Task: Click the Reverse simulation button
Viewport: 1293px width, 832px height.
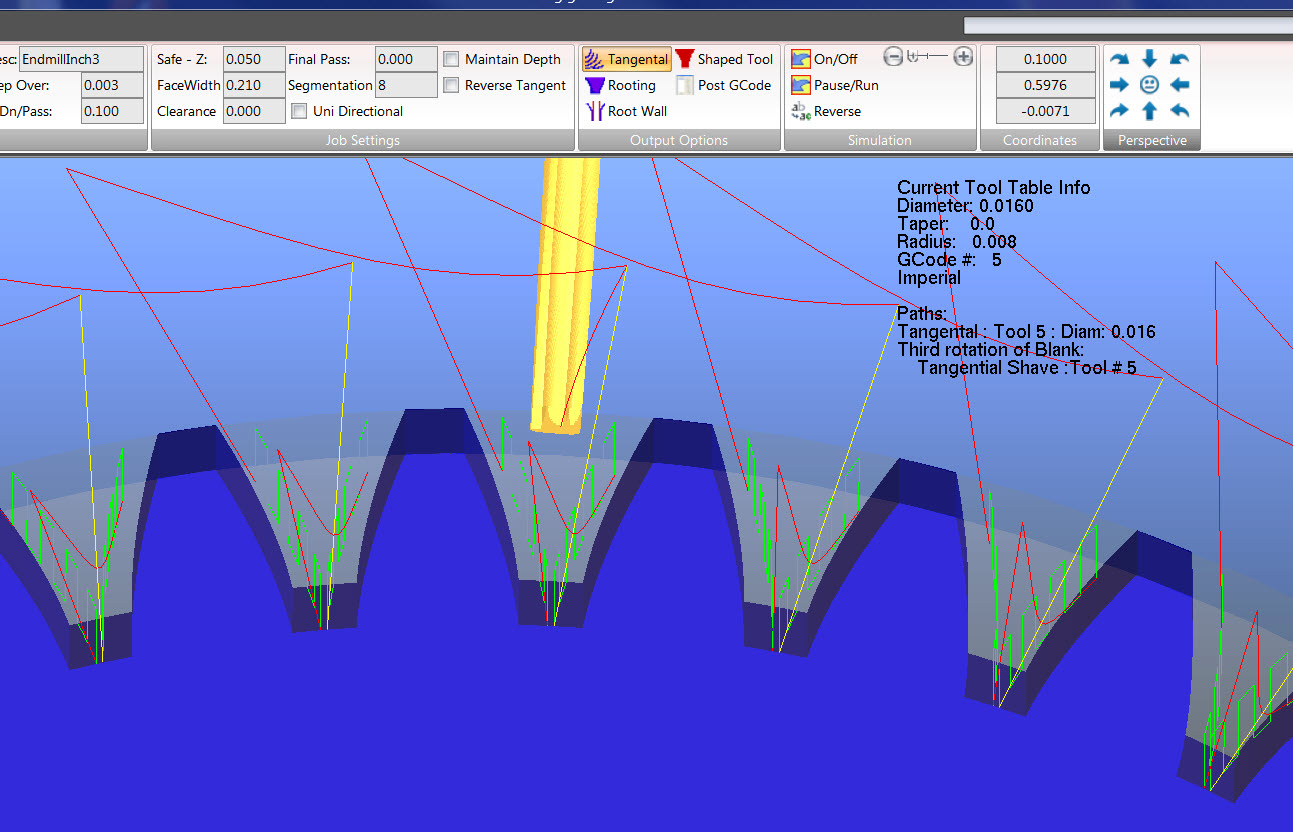Action: pyautogui.click(x=826, y=111)
